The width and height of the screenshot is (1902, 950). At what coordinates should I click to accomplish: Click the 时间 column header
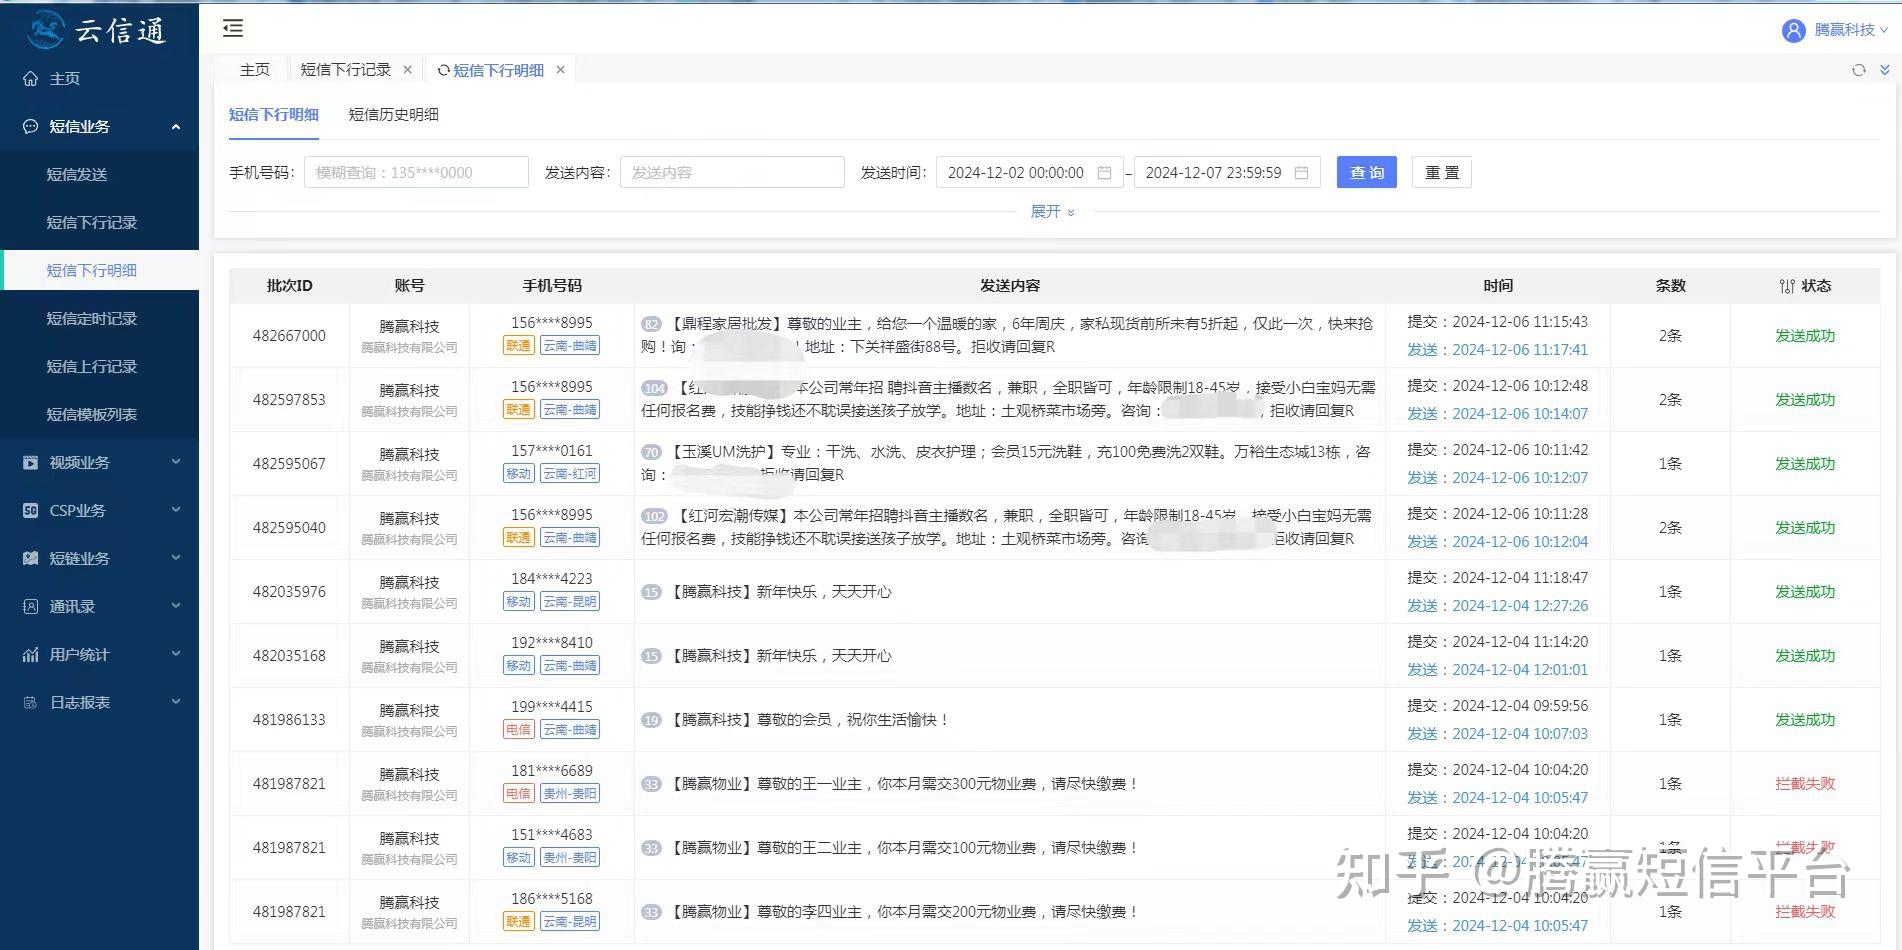click(x=1498, y=286)
